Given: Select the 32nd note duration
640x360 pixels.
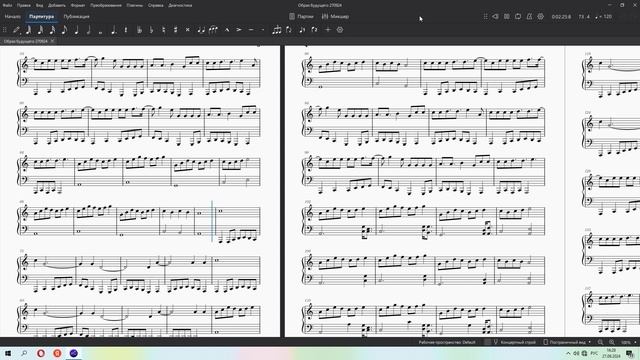Looking at the screenshot, I should 40,29.
